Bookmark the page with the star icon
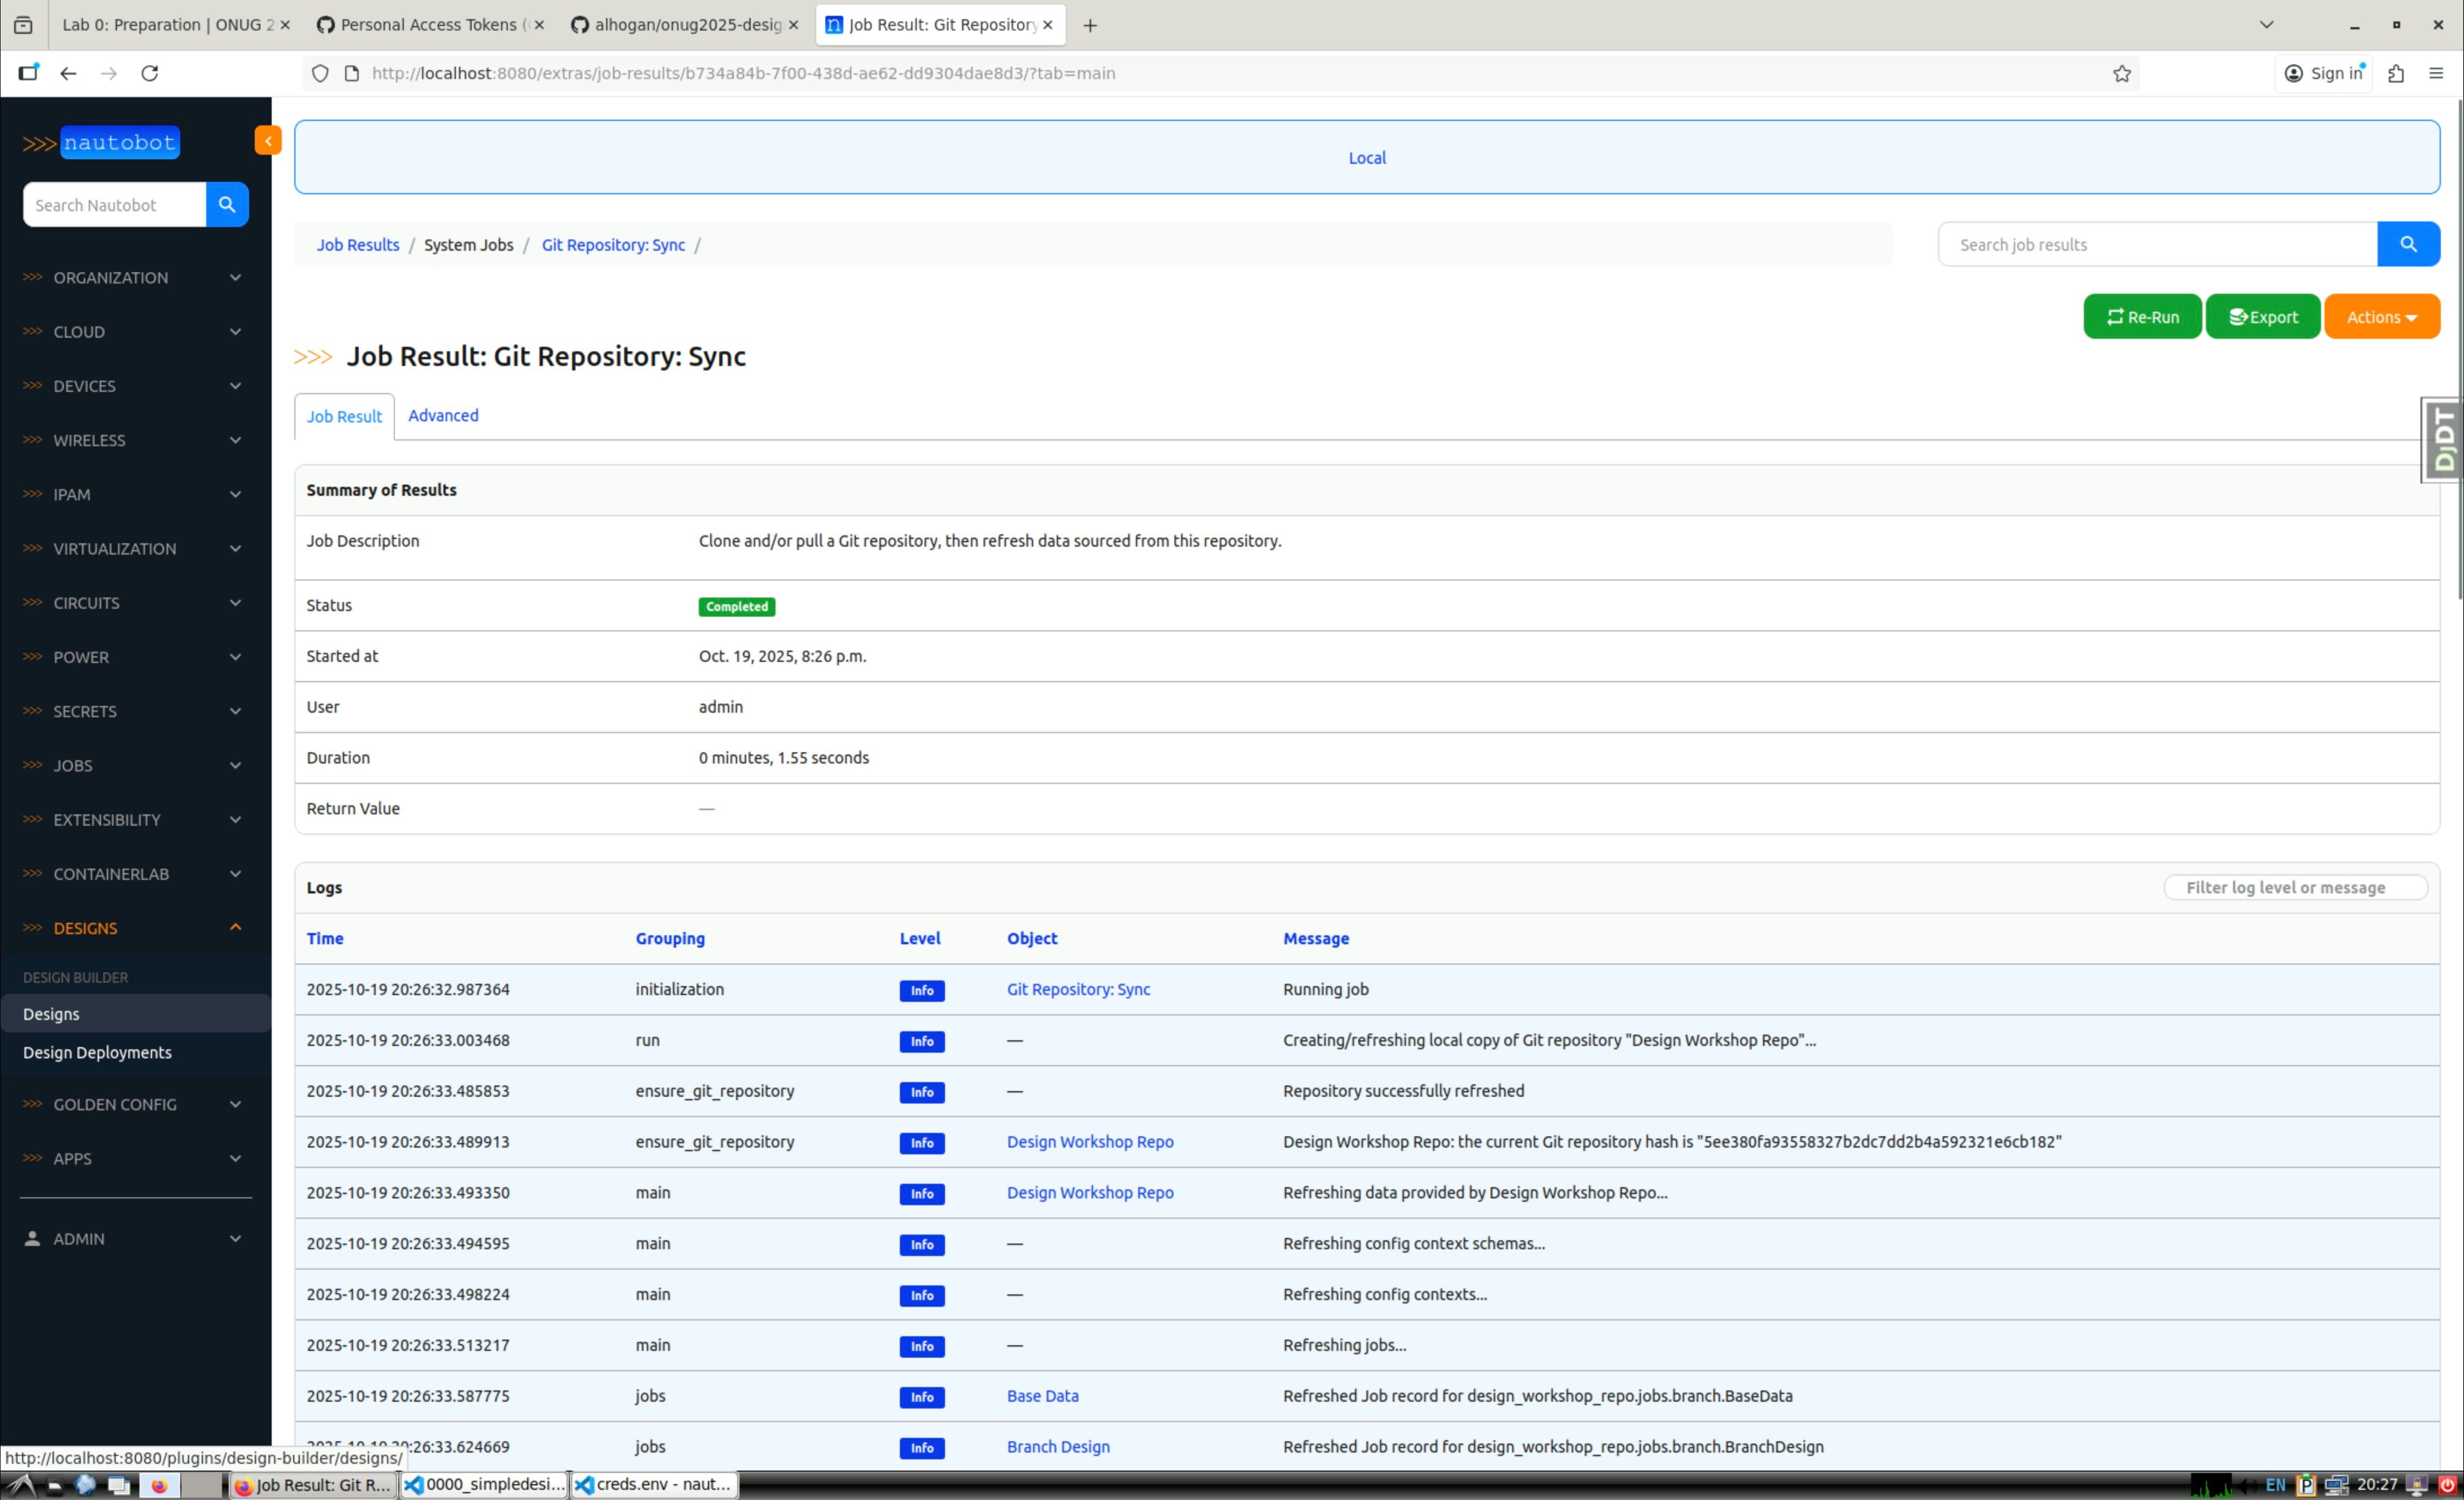This screenshot has width=2464, height=1500. [x=2121, y=73]
